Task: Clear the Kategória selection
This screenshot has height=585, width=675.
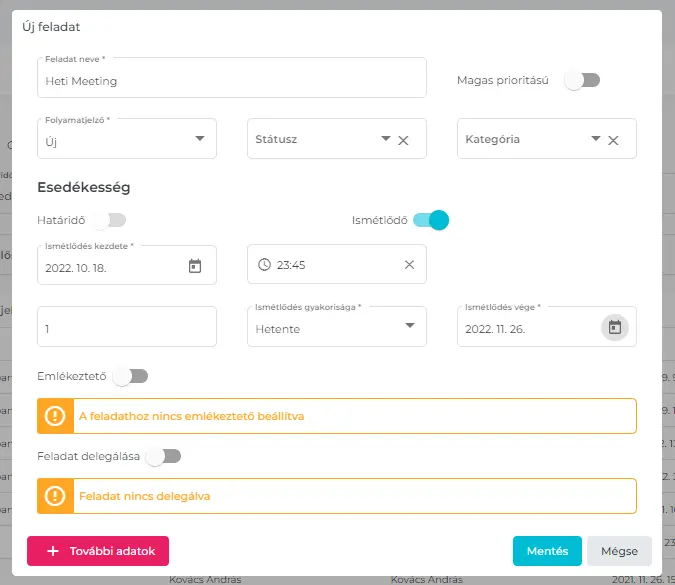Action: [614, 140]
